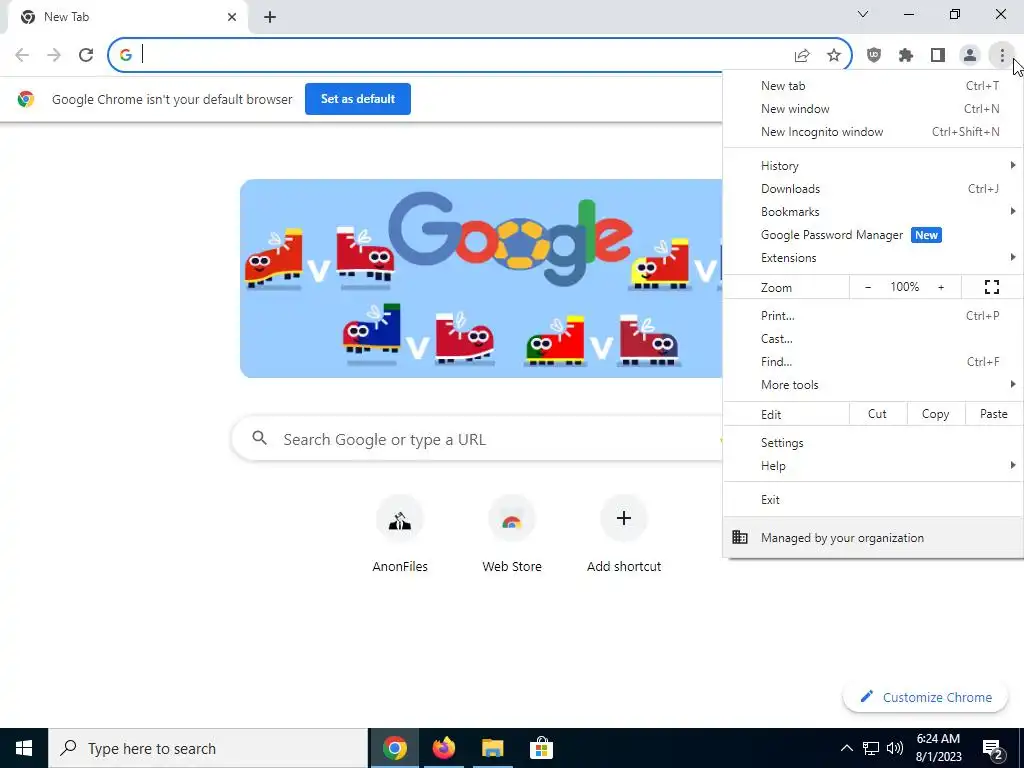
Task: Choose Cast... from the menu
Action: (x=873, y=339)
